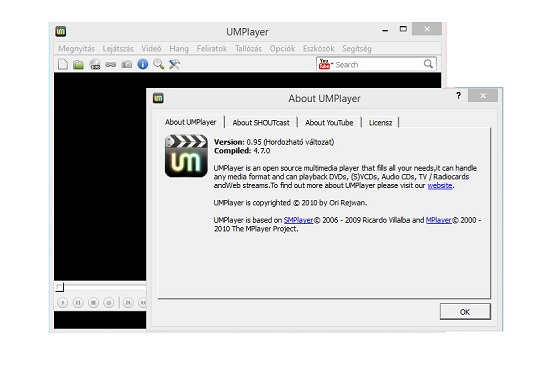The width and height of the screenshot is (550, 378).
Task: Click the magnifying glass icon next to info
Action: (159, 64)
